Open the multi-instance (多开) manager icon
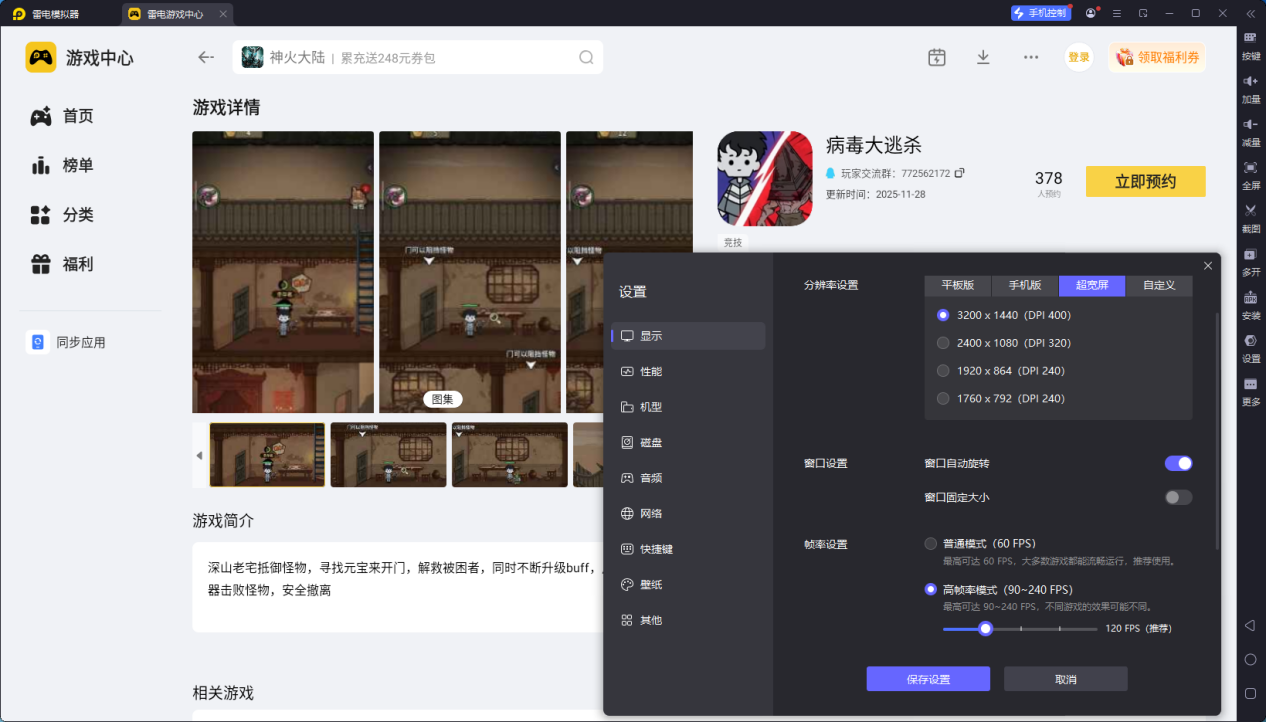Viewport: 1266px width, 722px height. [1250, 261]
